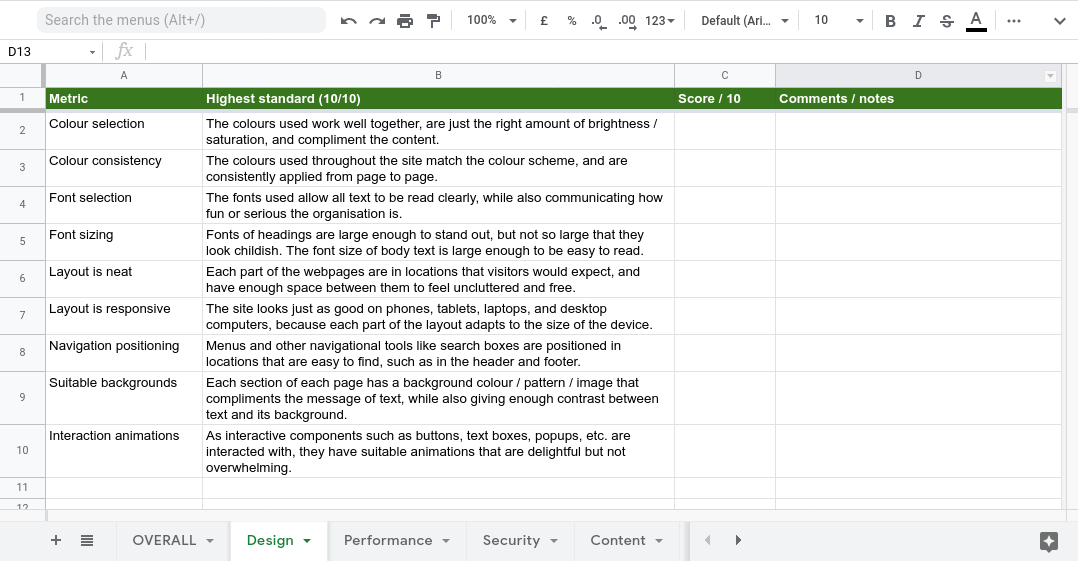Toggle strikethrough formatting

click(x=947, y=21)
